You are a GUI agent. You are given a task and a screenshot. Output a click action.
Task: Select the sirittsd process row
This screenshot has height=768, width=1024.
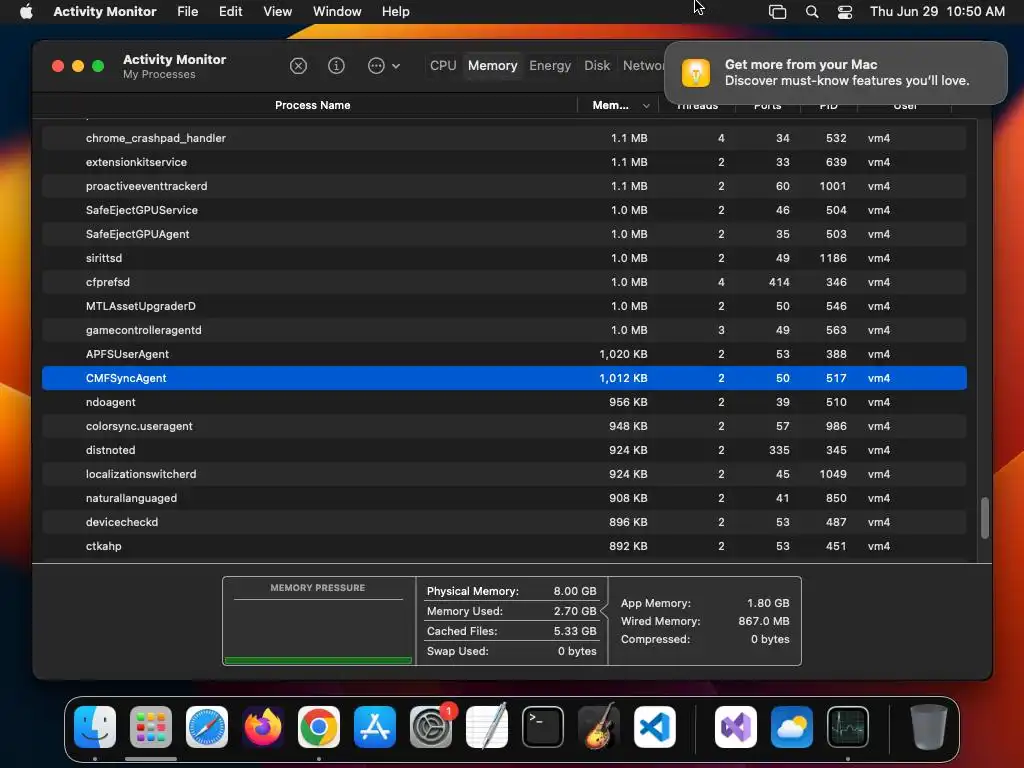tap(504, 258)
